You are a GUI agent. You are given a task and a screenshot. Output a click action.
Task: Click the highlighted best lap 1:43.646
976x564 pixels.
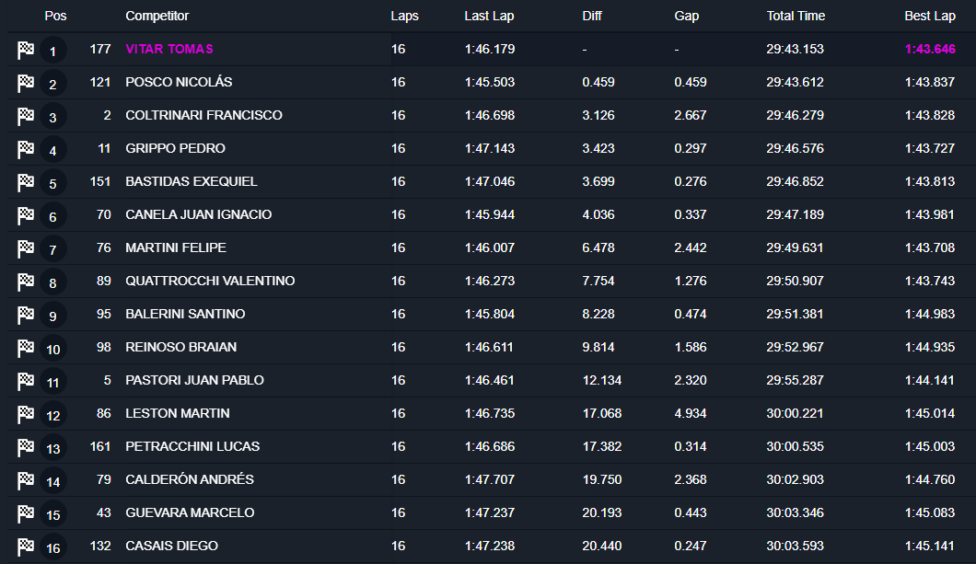(x=929, y=49)
